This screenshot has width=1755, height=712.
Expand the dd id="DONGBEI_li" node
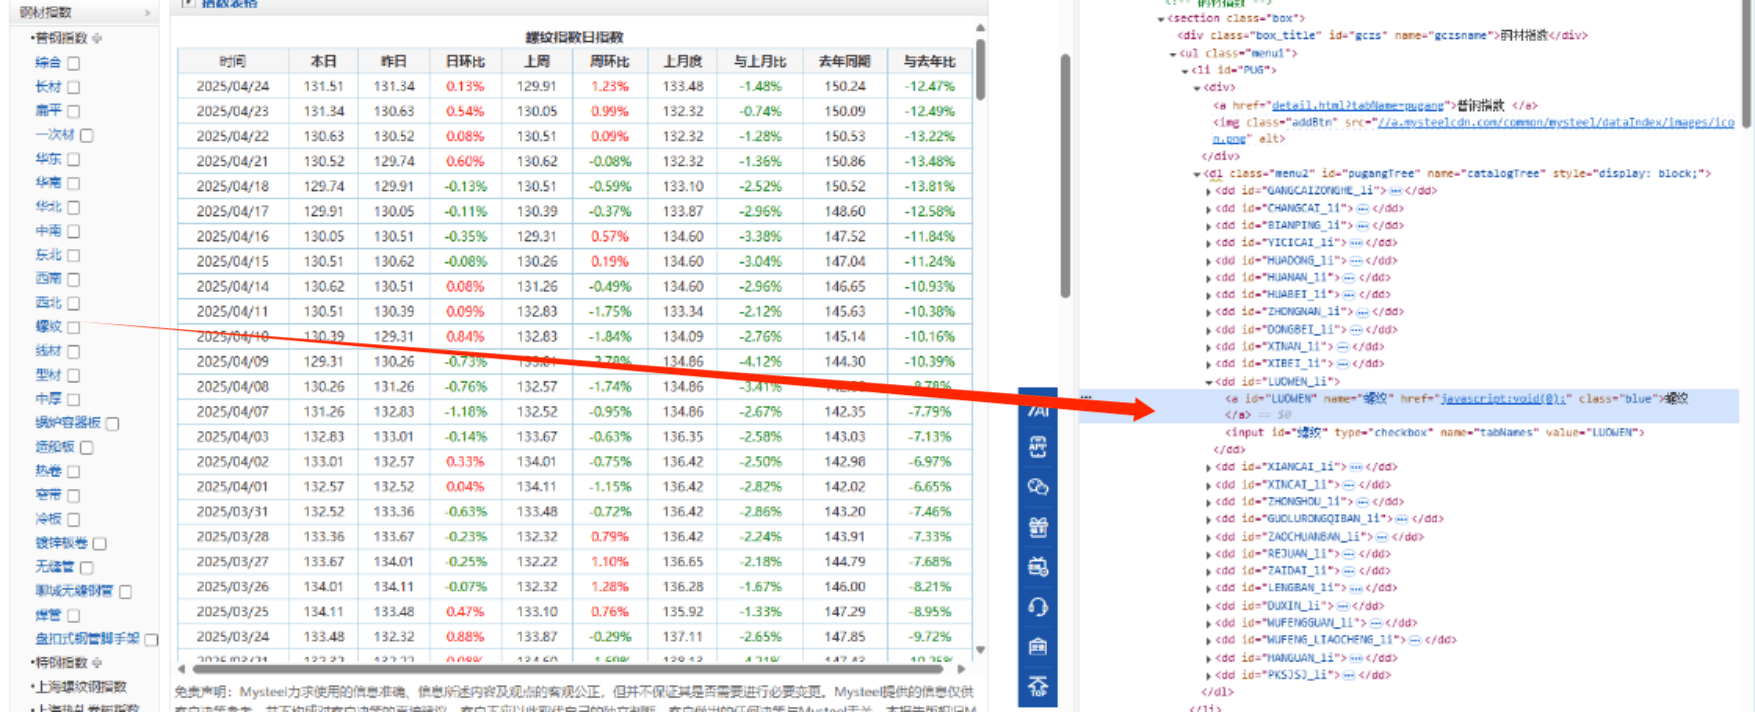click(x=1208, y=330)
